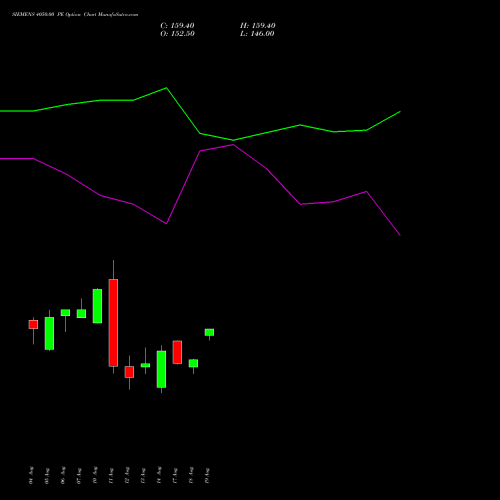Click the red candle for 12 Aug

click(x=129, y=372)
